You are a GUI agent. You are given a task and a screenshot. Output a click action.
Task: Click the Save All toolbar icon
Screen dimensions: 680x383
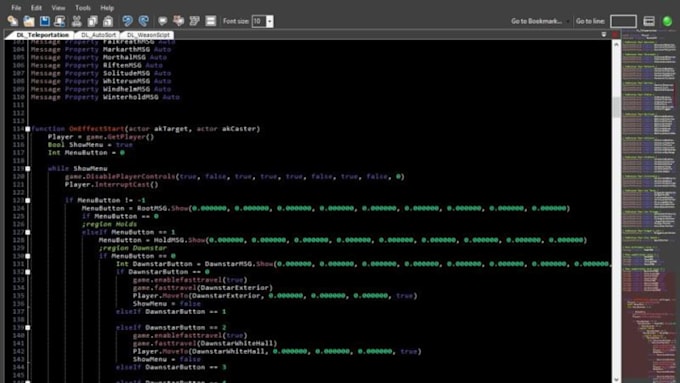(x=60, y=21)
